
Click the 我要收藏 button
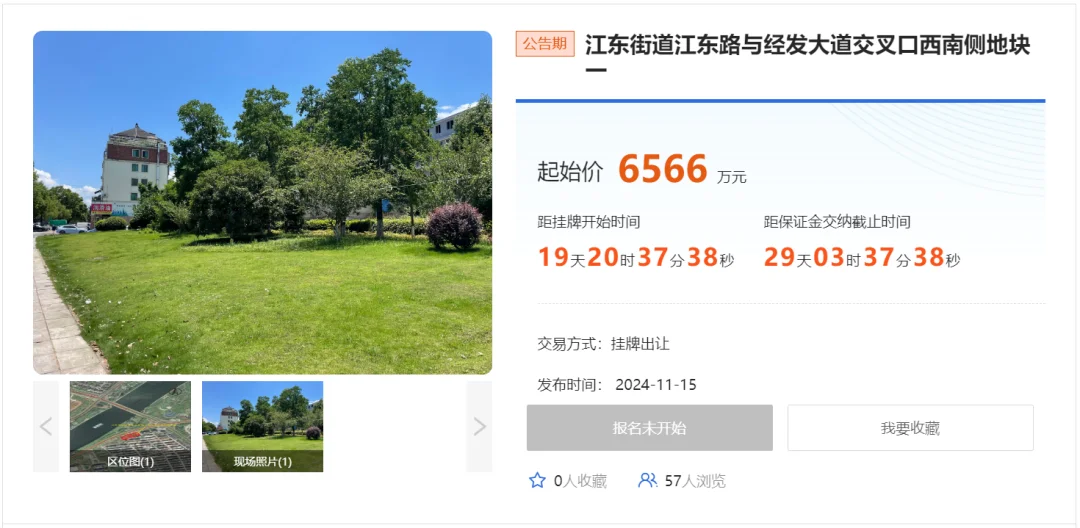[911, 428]
